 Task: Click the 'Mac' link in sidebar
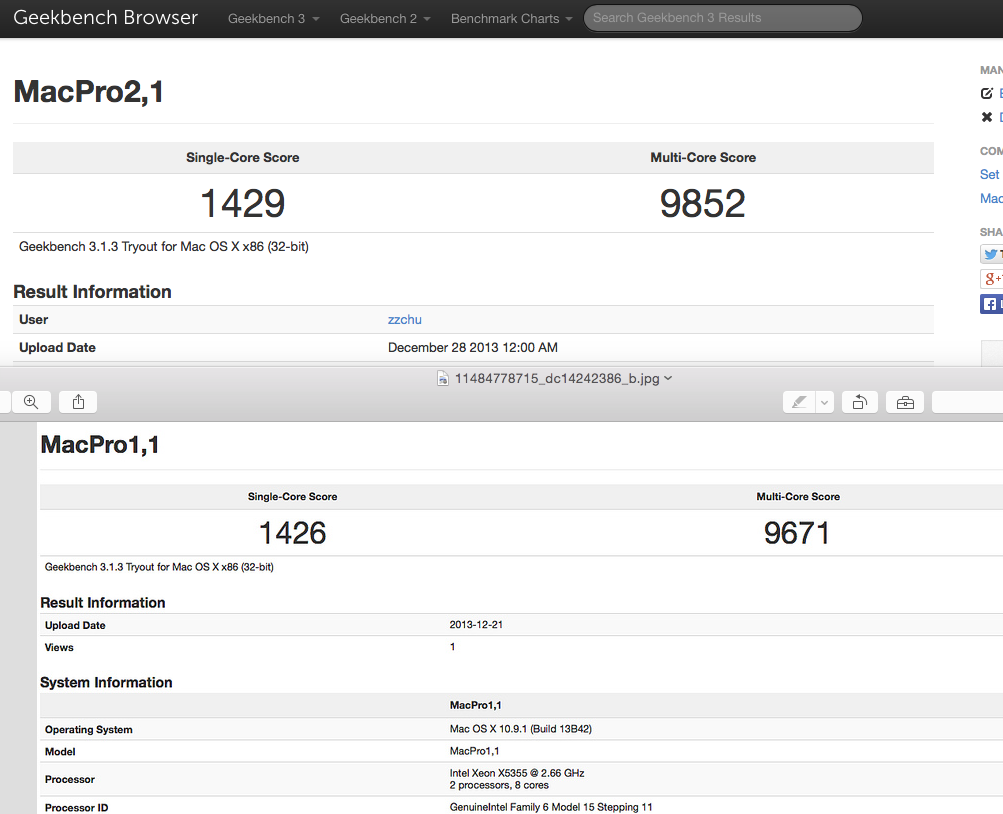[991, 198]
